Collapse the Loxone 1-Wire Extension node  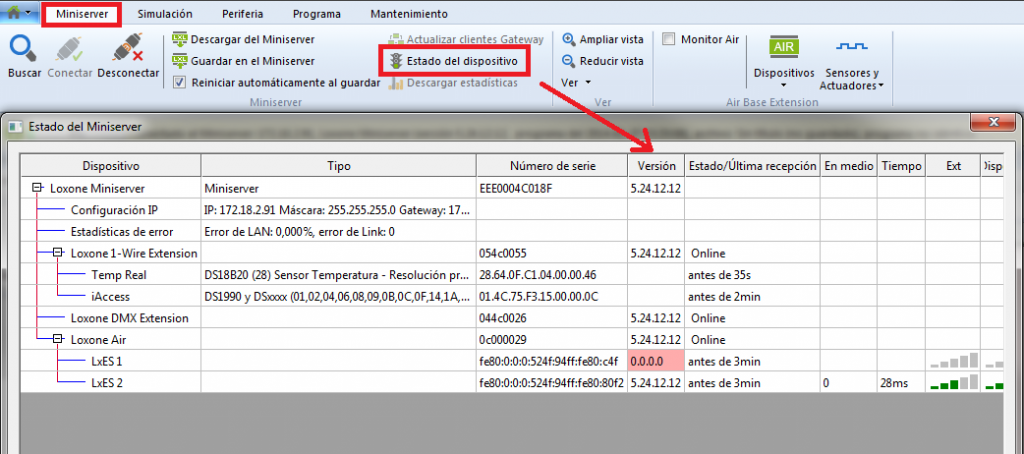pos(57,253)
